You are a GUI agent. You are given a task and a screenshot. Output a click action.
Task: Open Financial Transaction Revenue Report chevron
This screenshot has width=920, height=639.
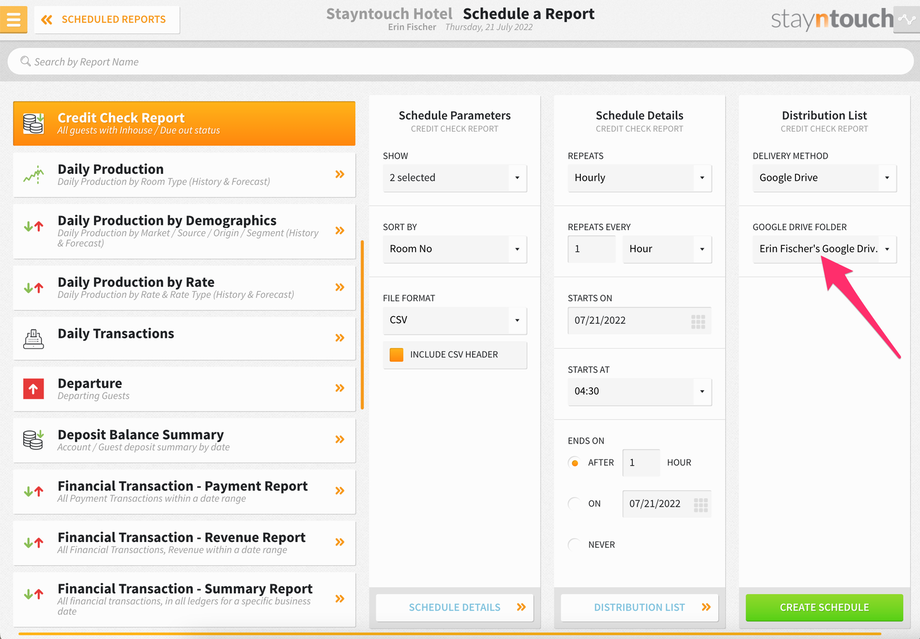click(x=340, y=542)
